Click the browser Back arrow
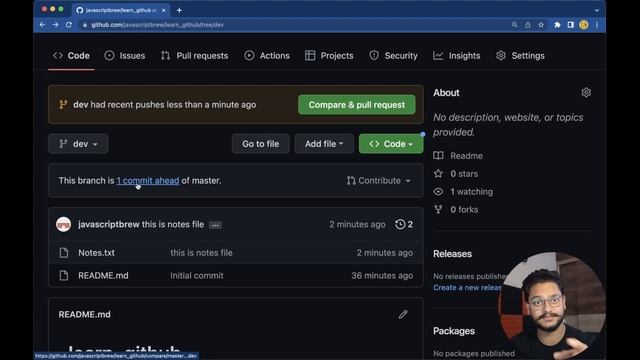The image size is (640, 360). pos(42,25)
